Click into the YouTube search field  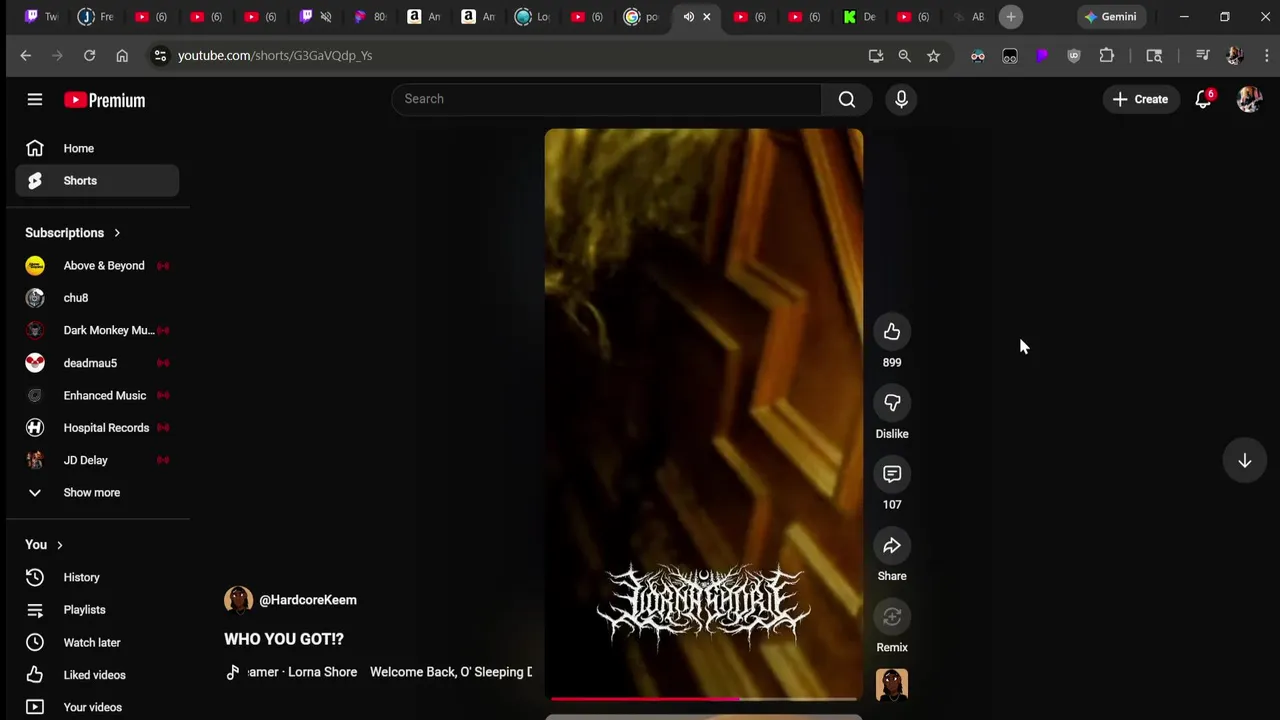(606, 99)
